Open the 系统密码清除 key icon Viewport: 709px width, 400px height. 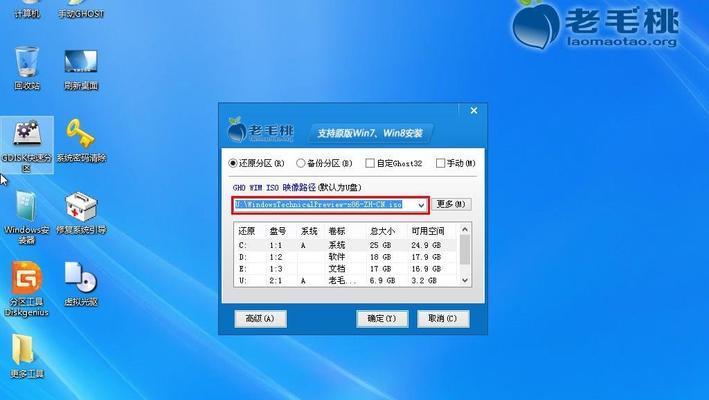81,140
